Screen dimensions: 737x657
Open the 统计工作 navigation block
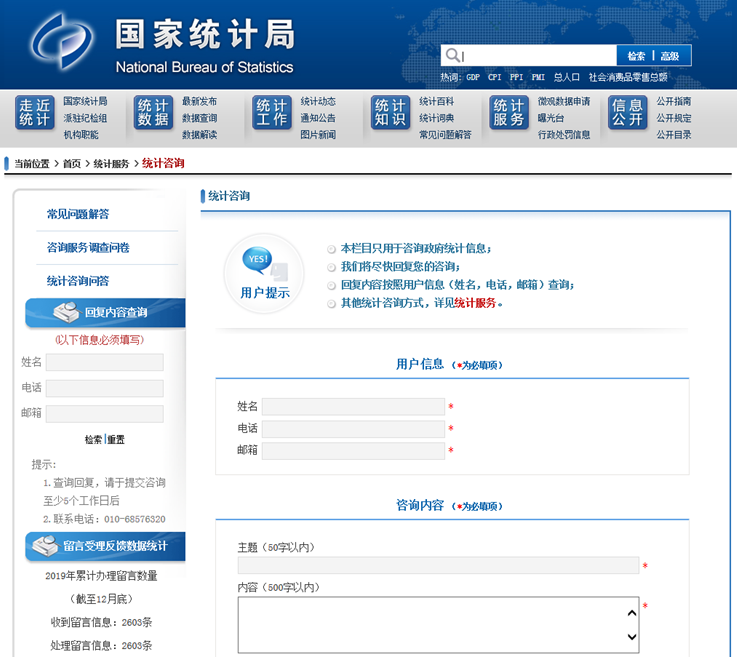pyautogui.click(x=271, y=113)
